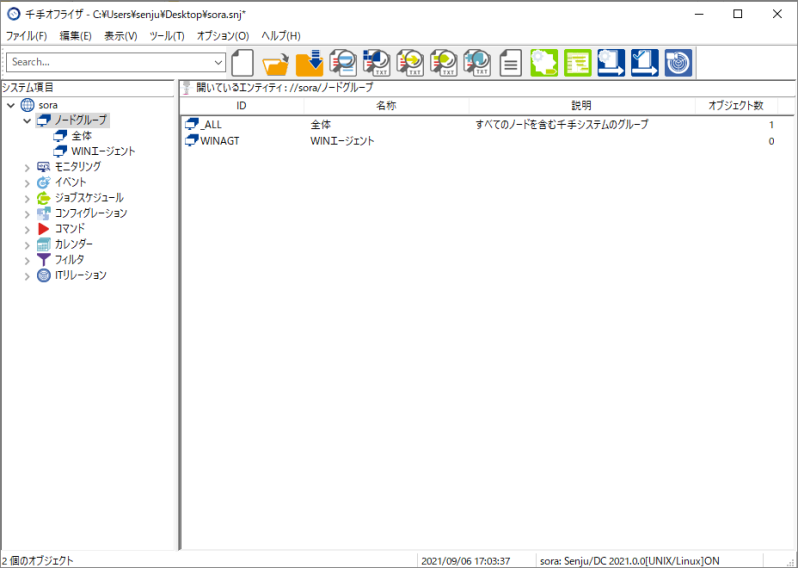798x568 pixels.
Task: Select the WINエージェント tree item
Action: point(103,151)
